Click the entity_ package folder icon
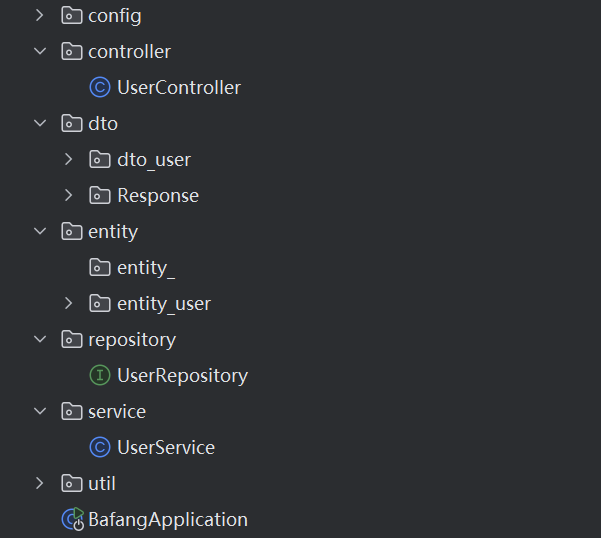The width and height of the screenshot is (601, 538). [x=100, y=267]
